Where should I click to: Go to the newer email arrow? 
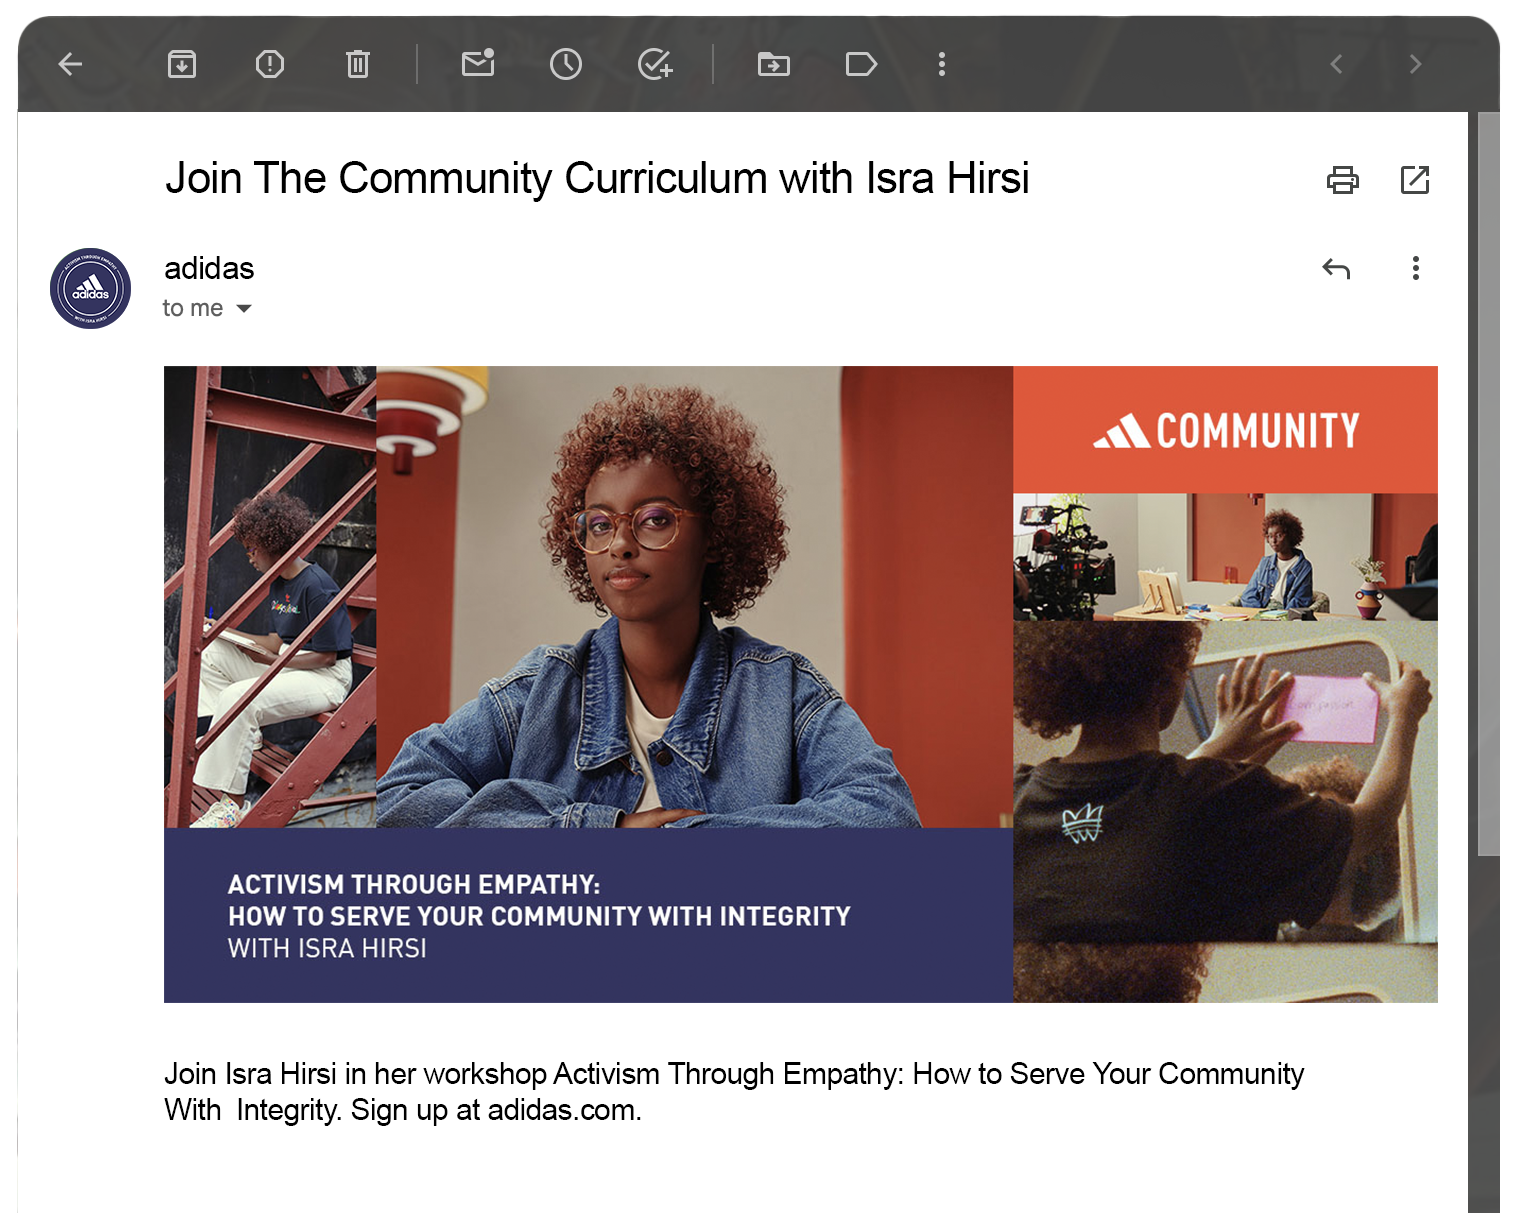coord(1336,65)
